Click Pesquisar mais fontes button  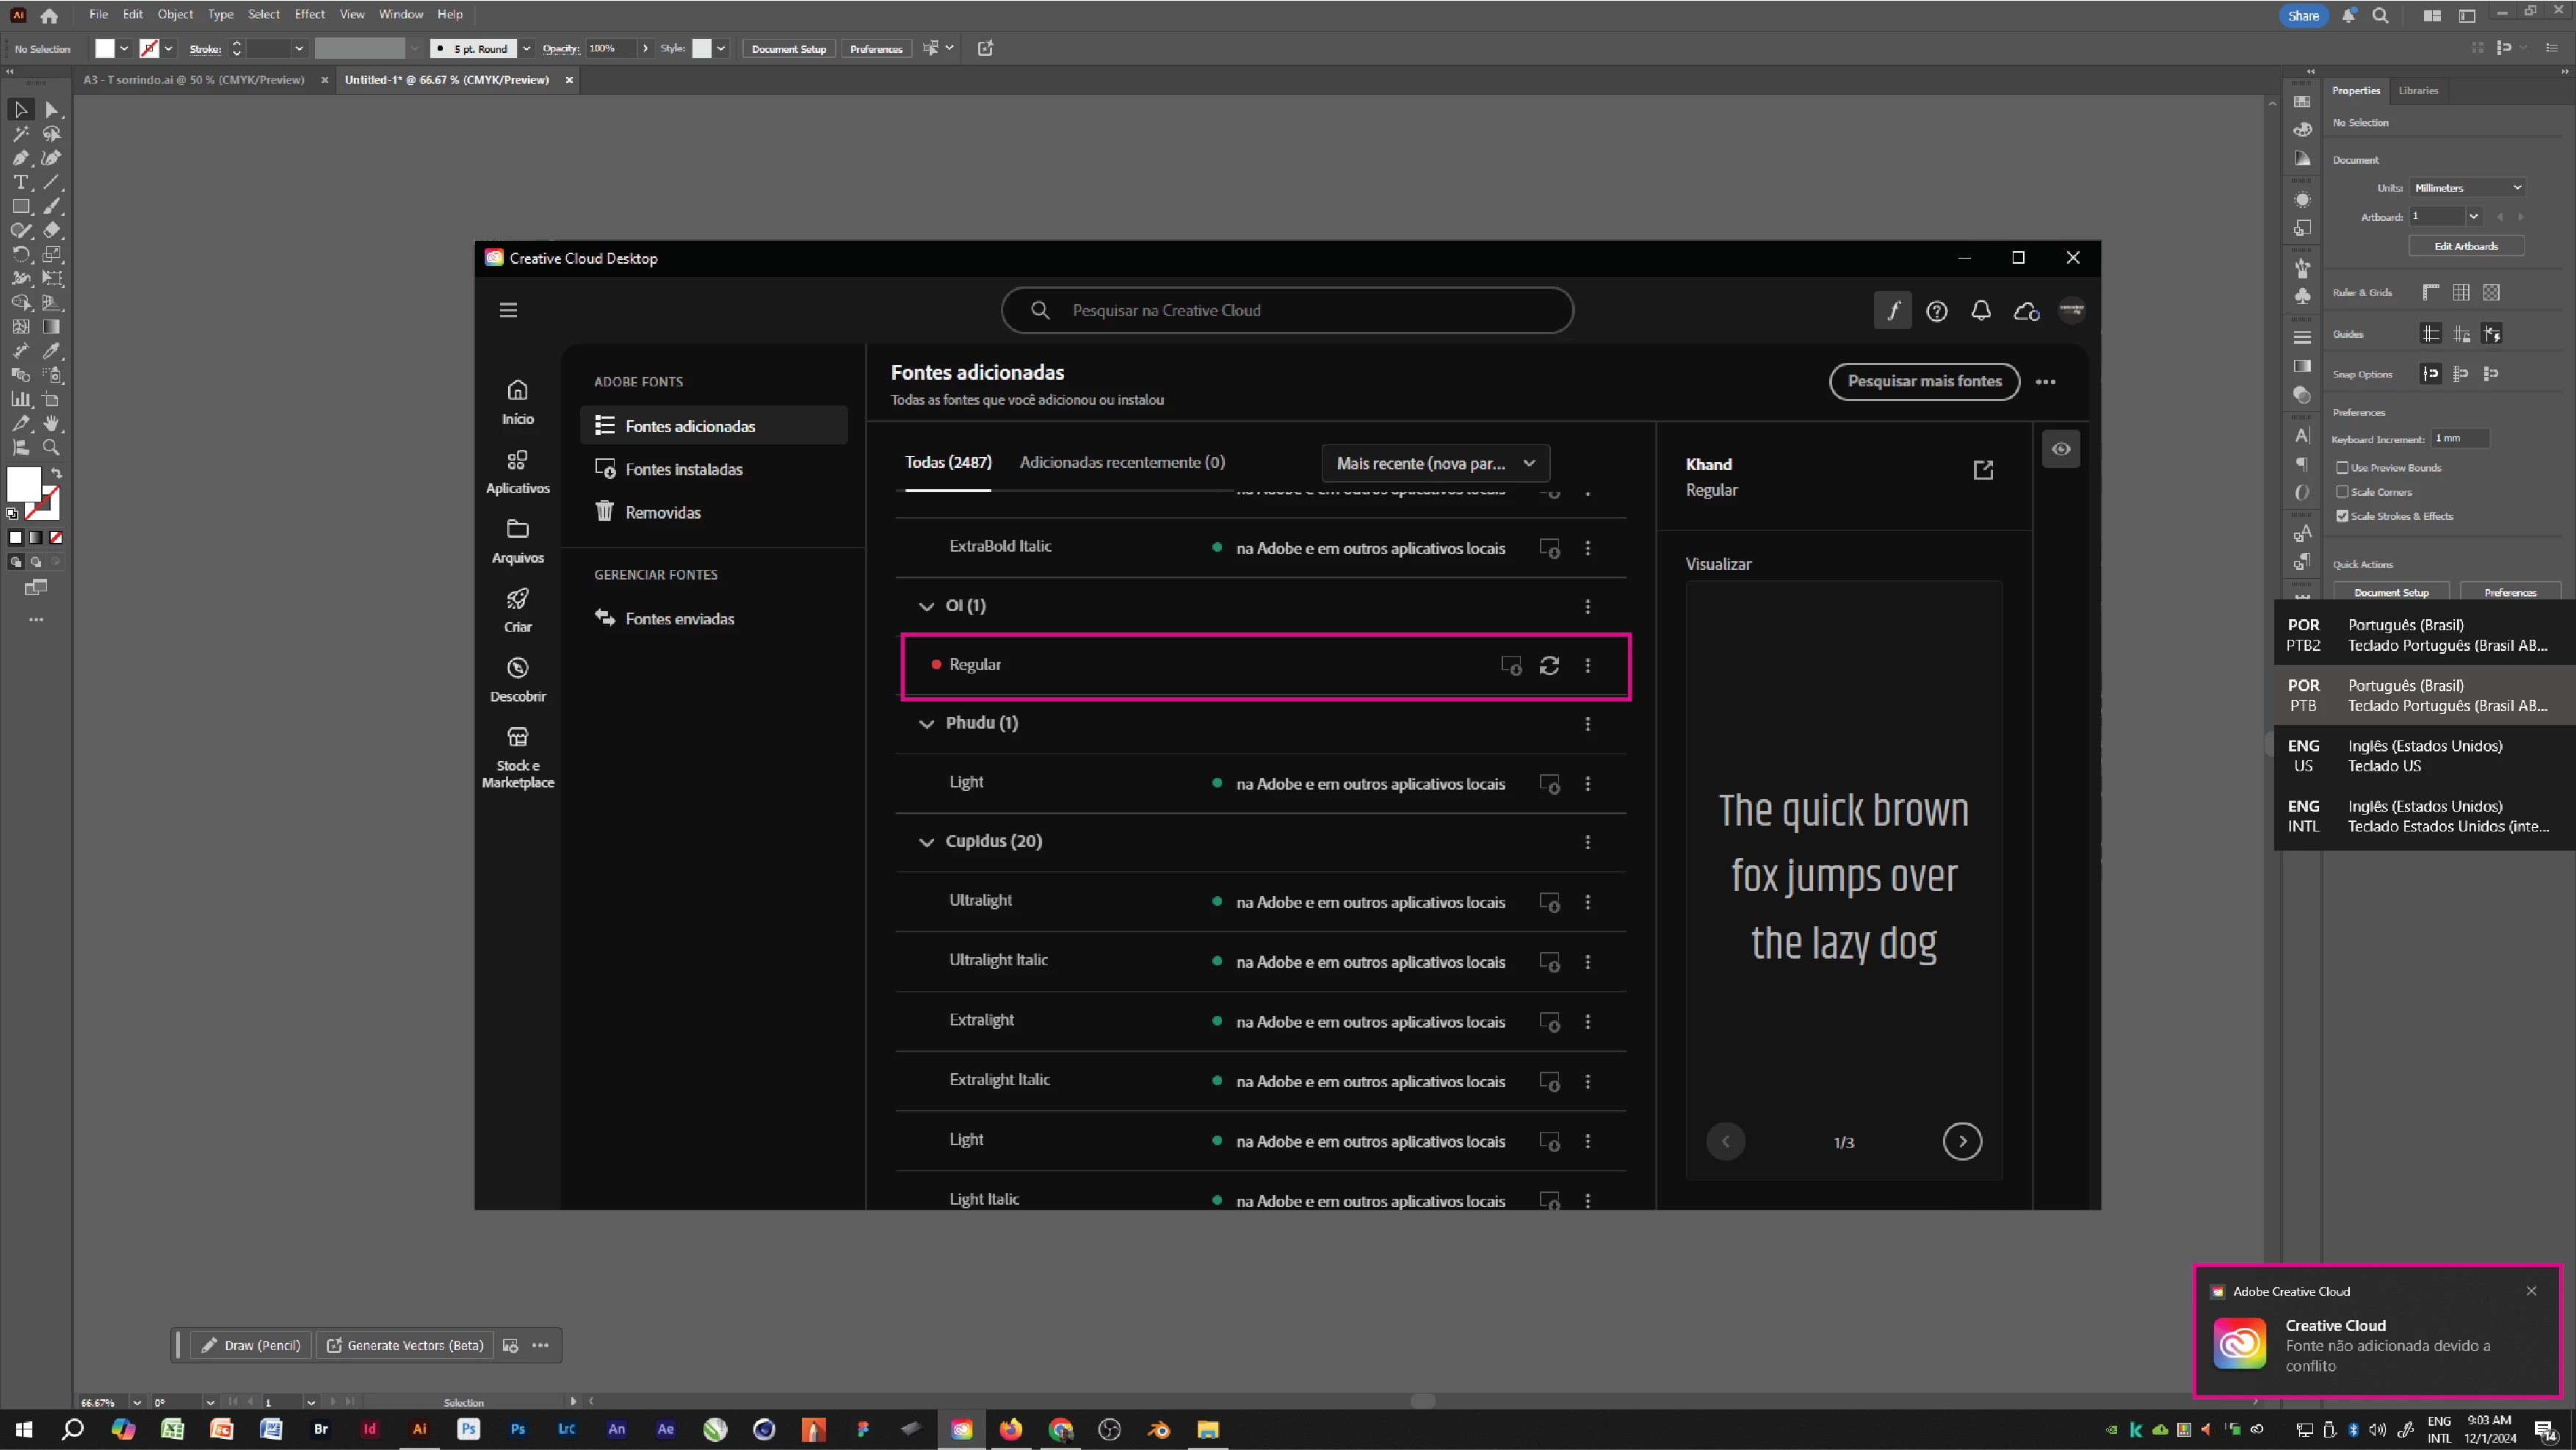1923,381
